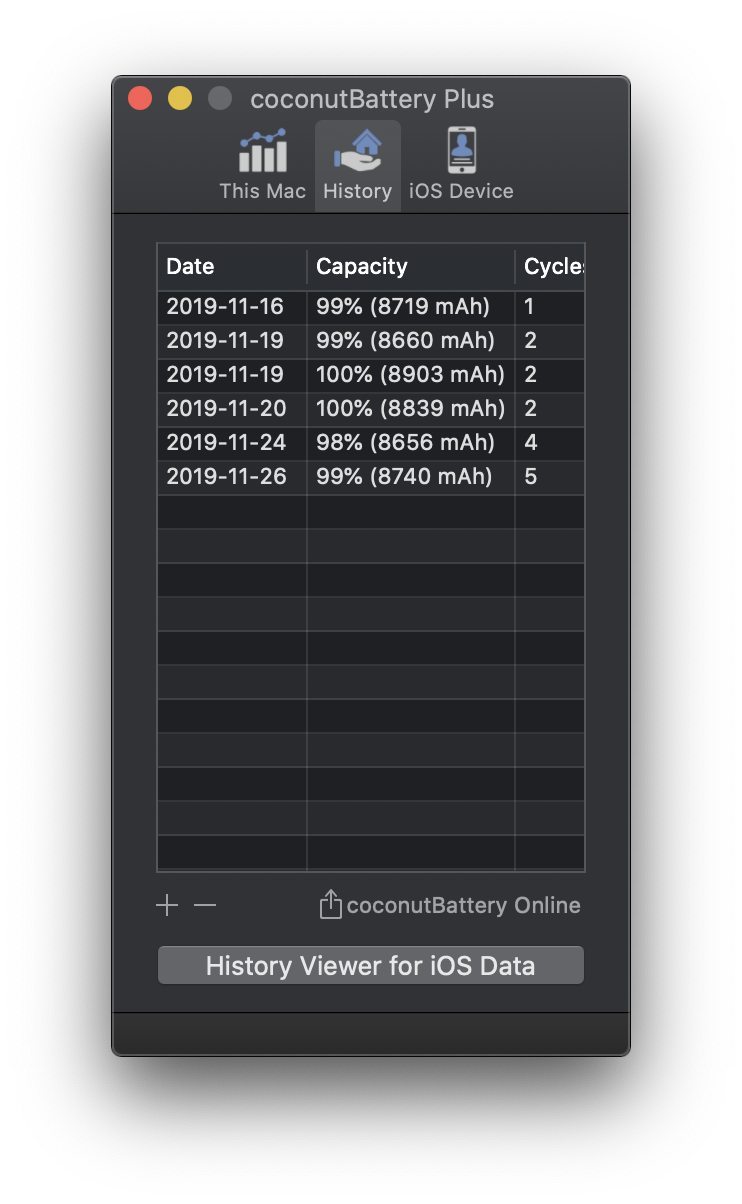The image size is (742, 1204).
Task: Click cycles value 4 in 2019-11-24 row
Action: tap(550, 443)
